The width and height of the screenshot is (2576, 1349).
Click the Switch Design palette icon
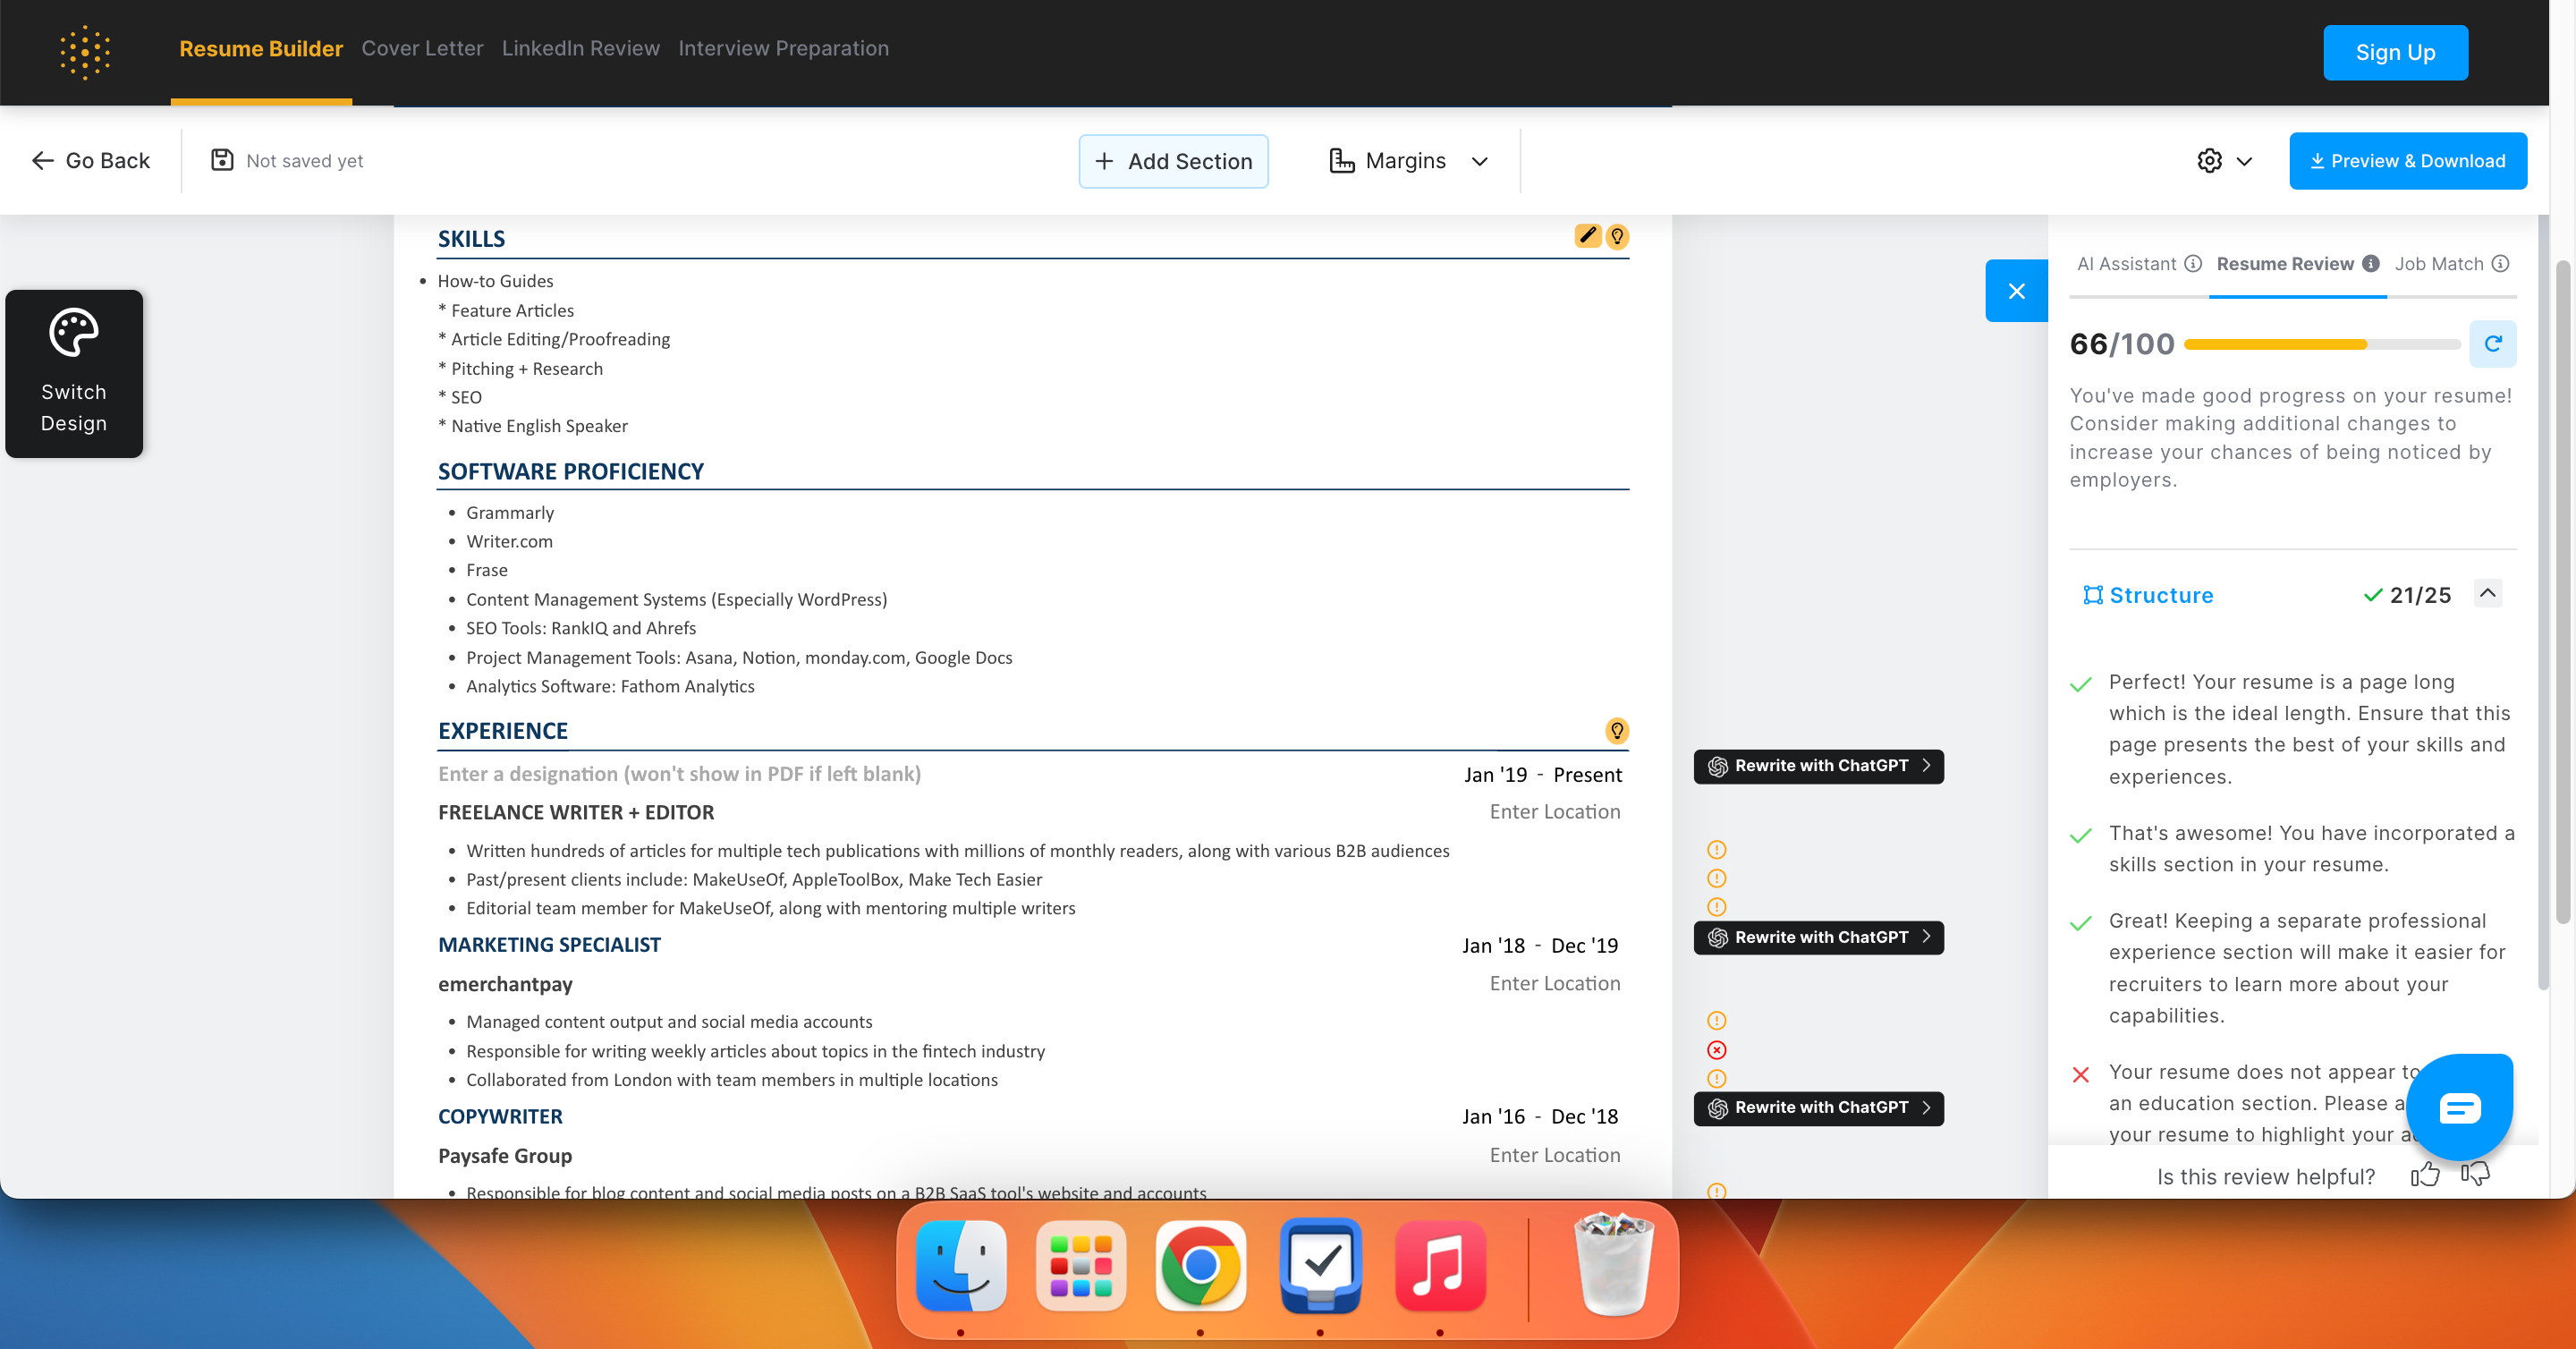[x=74, y=333]
